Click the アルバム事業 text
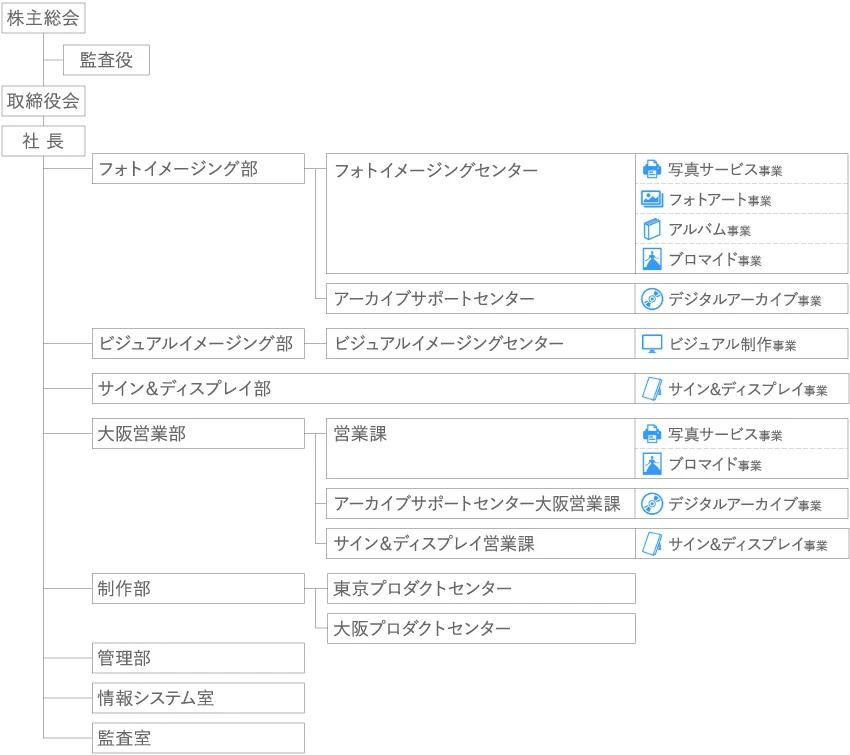The height and width of the screenshot is (755, 850). pyautogui.click(x=710, y=230)
